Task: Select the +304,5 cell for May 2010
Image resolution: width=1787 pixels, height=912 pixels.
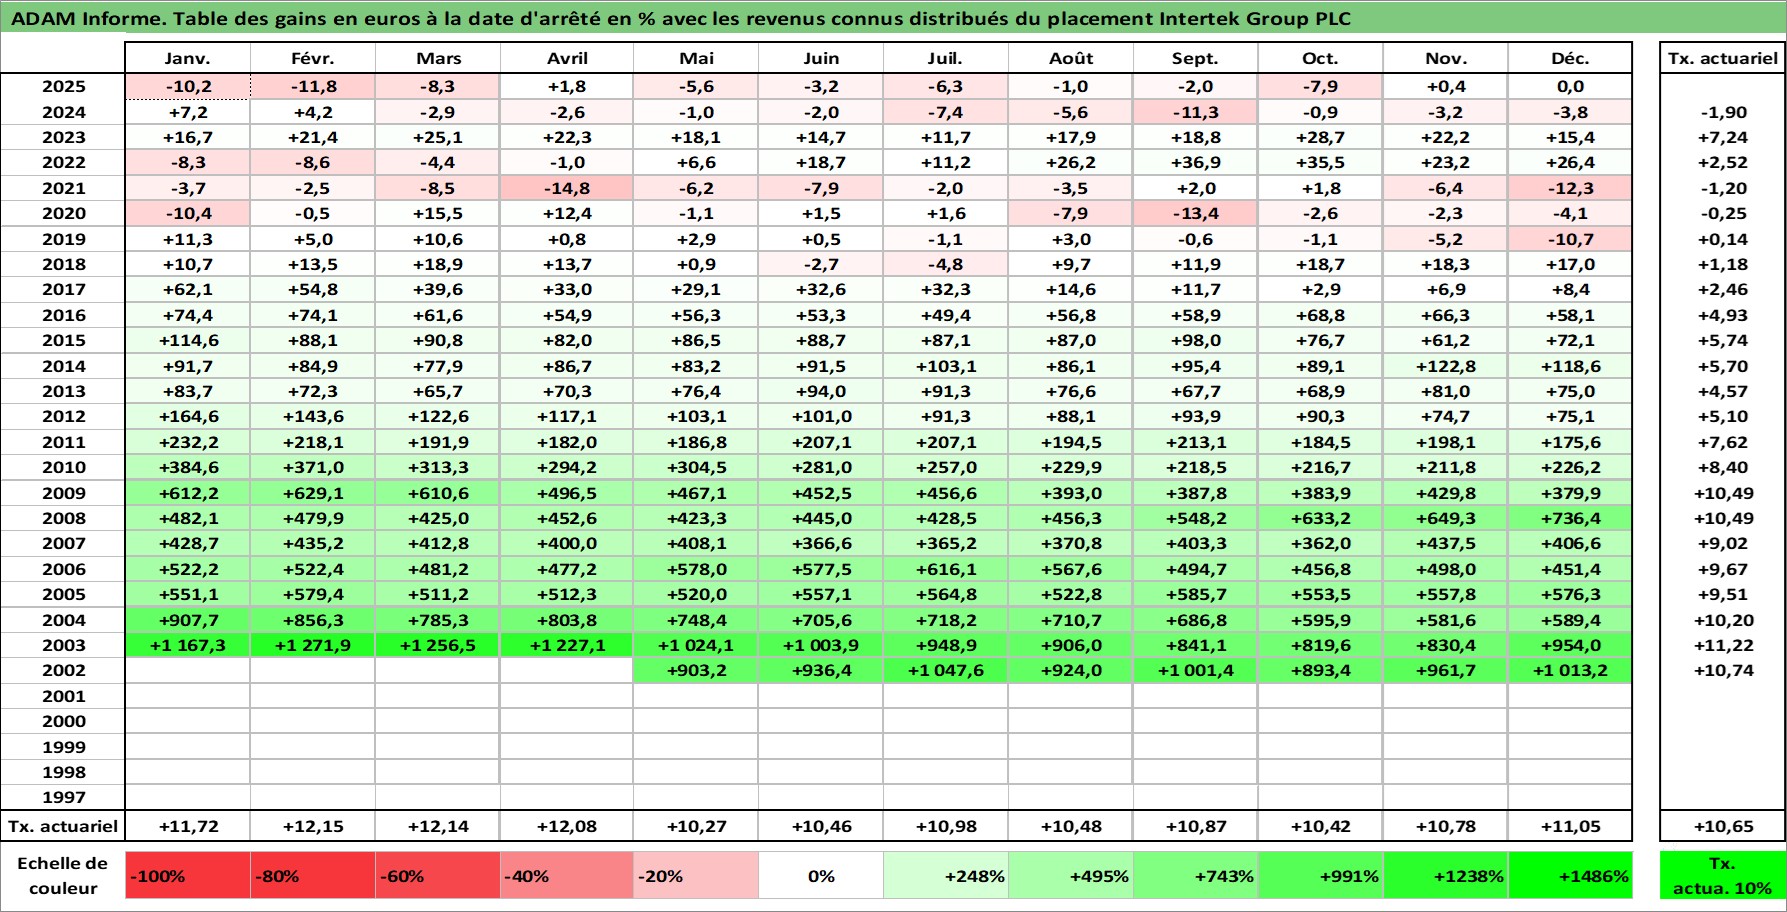Action: [x=696, y=467]
